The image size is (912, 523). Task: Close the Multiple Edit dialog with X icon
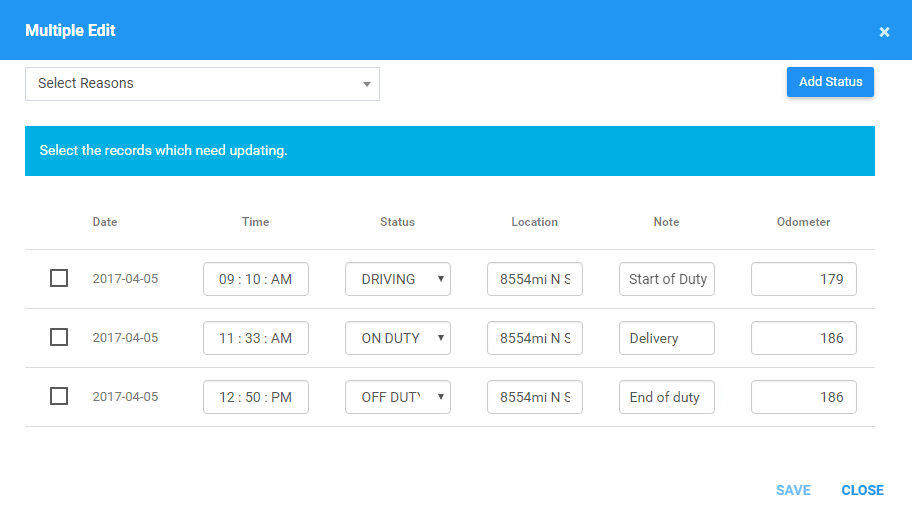884,32
